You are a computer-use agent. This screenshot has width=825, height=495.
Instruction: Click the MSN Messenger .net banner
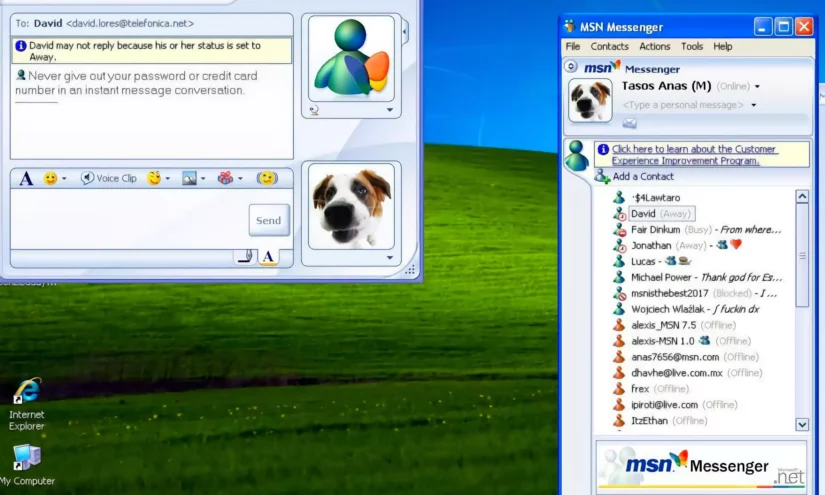tap(701, 466)
